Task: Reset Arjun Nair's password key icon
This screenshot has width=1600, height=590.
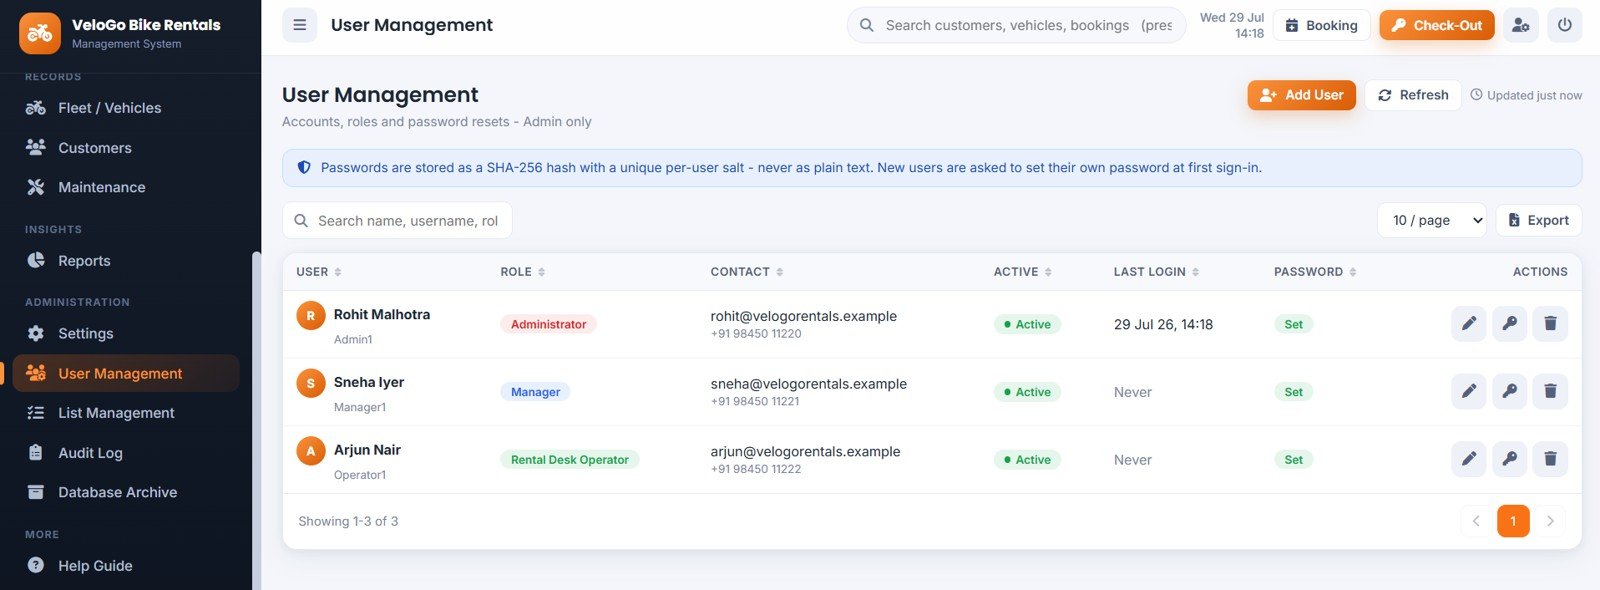Action: point(1510,459)
